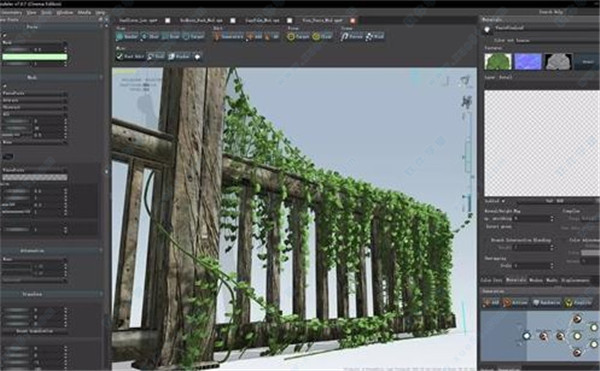Toggle the checkbox below the top section header
Image resolution: width=600 pixels, height=371 pixels.
click(x=4, y=35)
